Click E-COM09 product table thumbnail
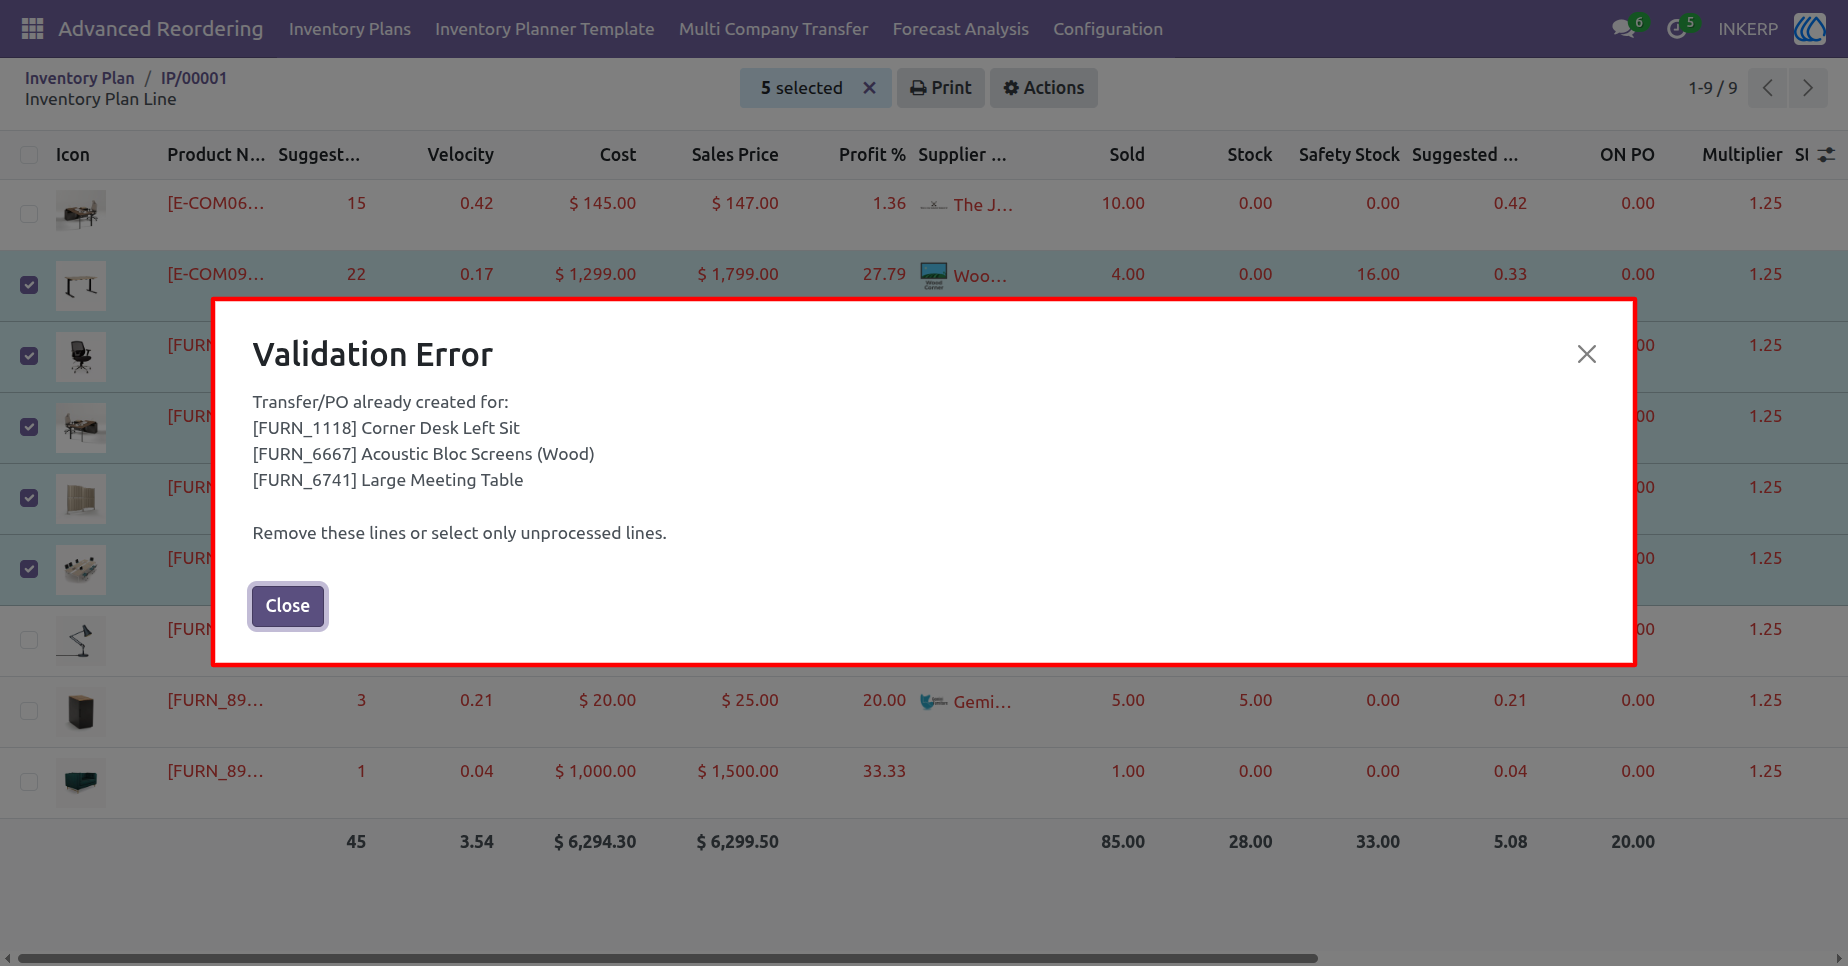The height and width of the screenshot is (966, 1848). 81,285
